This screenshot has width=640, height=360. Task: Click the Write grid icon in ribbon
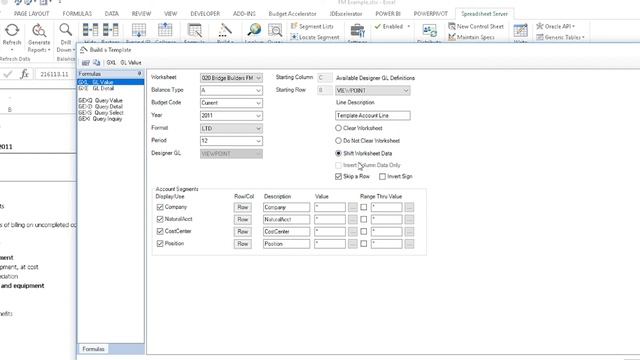coord(520,30)
